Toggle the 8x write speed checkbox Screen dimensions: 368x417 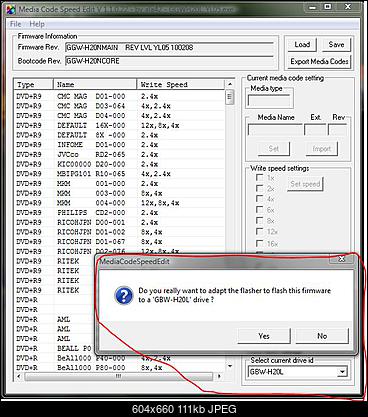pyautogui.click(x=259, y=221)
